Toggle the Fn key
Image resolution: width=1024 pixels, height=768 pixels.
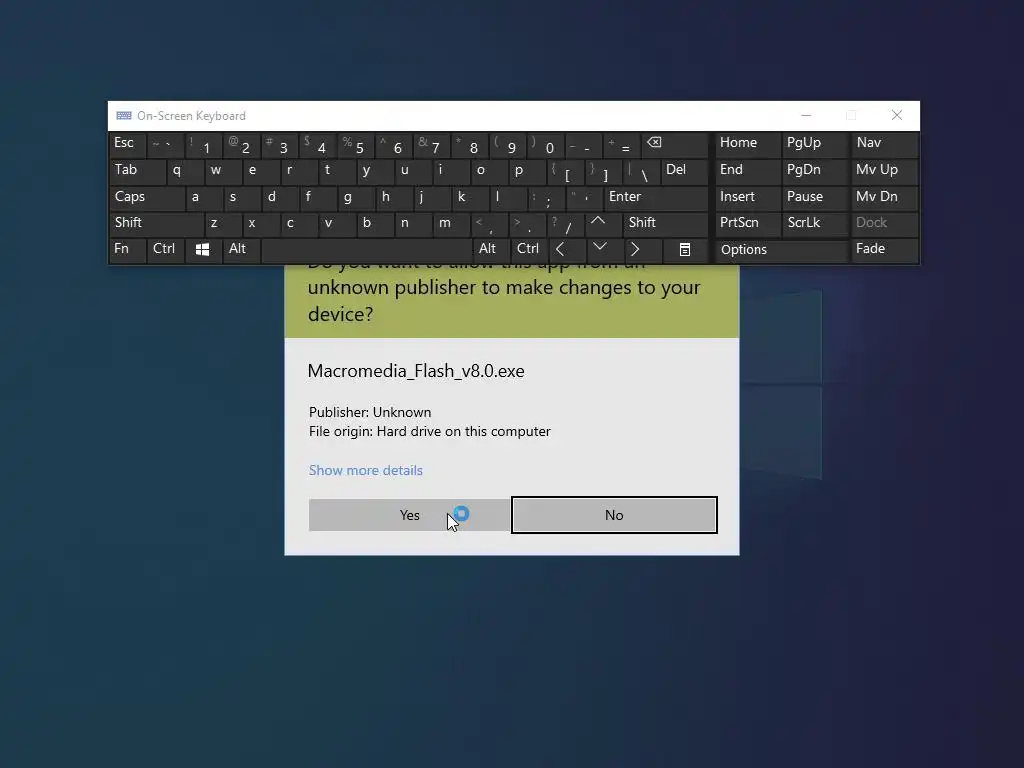pos(127,250)
